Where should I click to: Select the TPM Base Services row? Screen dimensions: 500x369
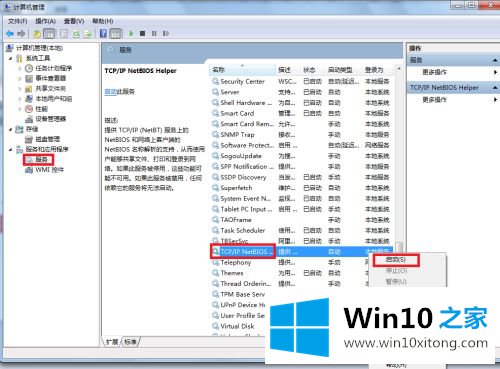(239, 294)
